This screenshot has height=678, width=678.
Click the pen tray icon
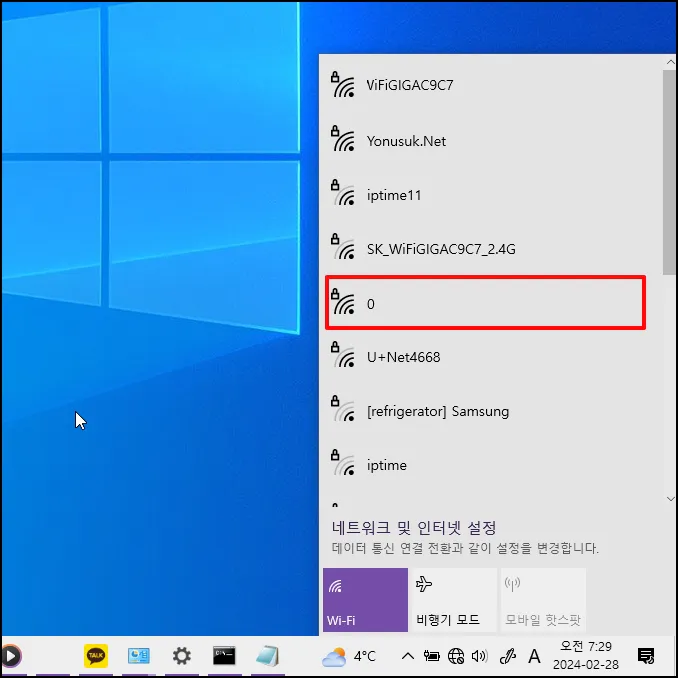click(x=508, y=656)
